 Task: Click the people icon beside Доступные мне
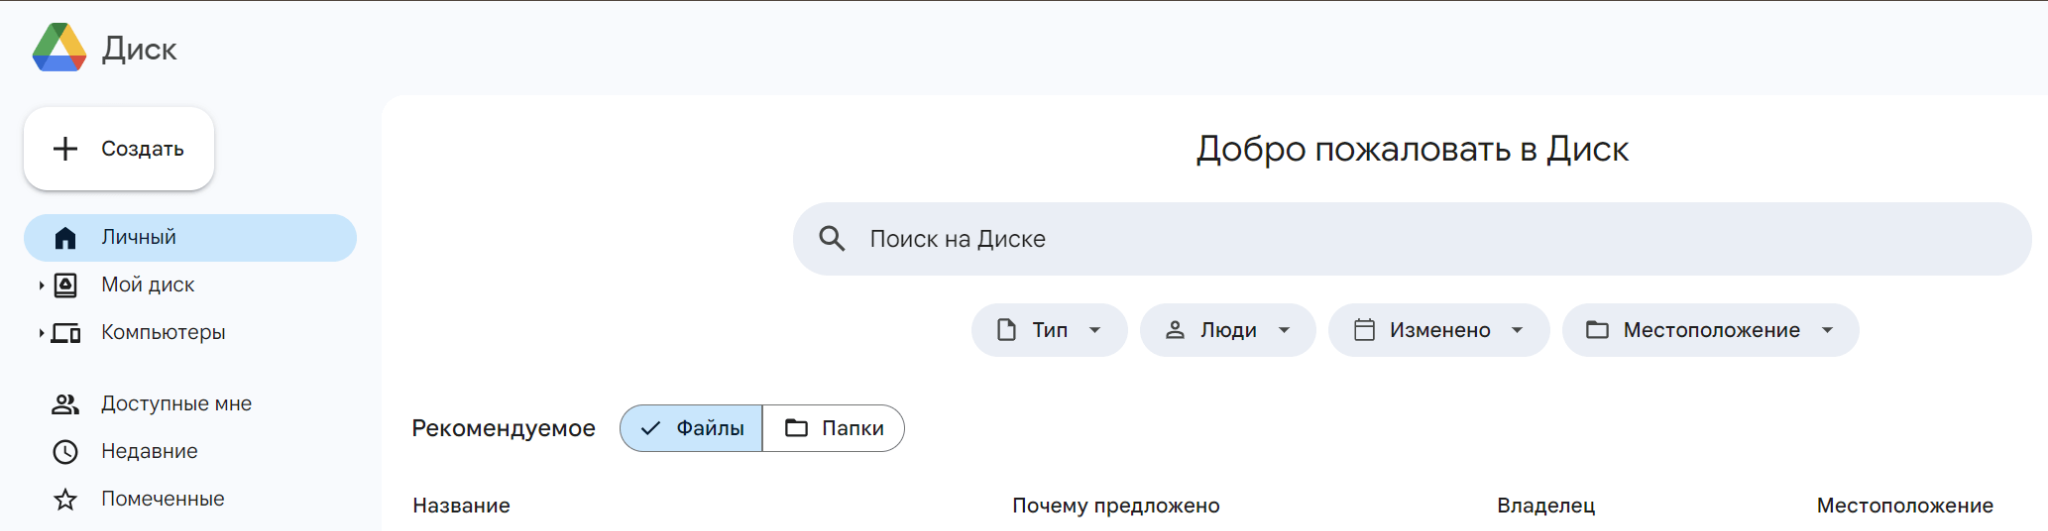(65, 404)
